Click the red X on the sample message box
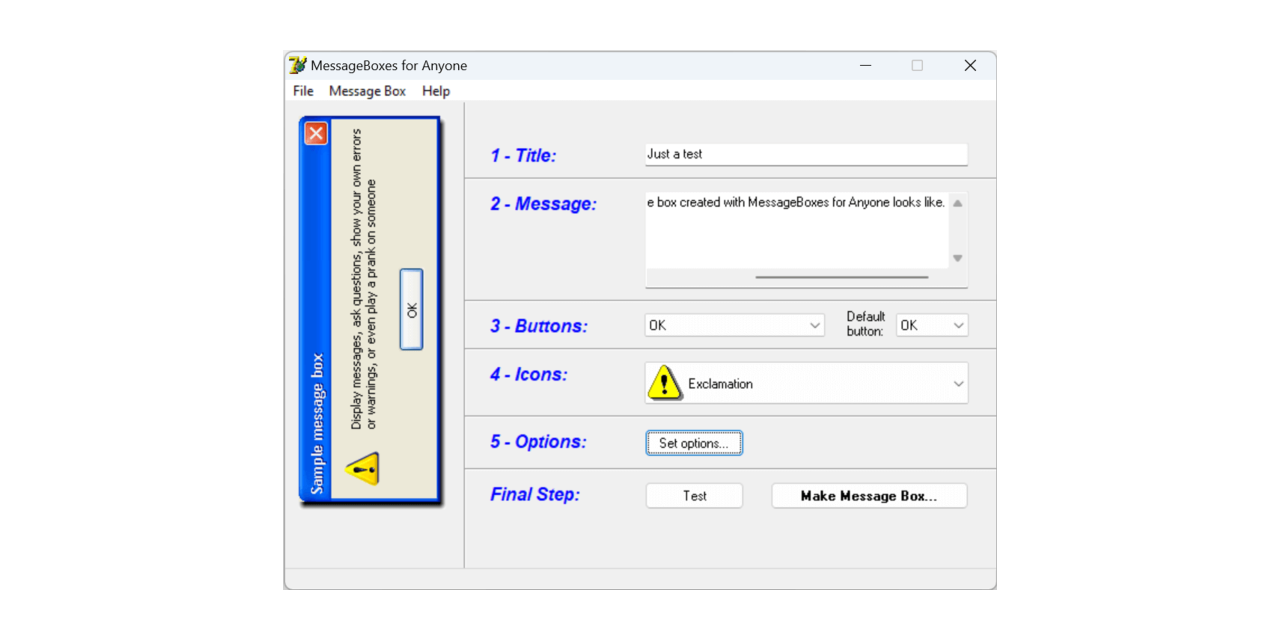 [315, 132]
